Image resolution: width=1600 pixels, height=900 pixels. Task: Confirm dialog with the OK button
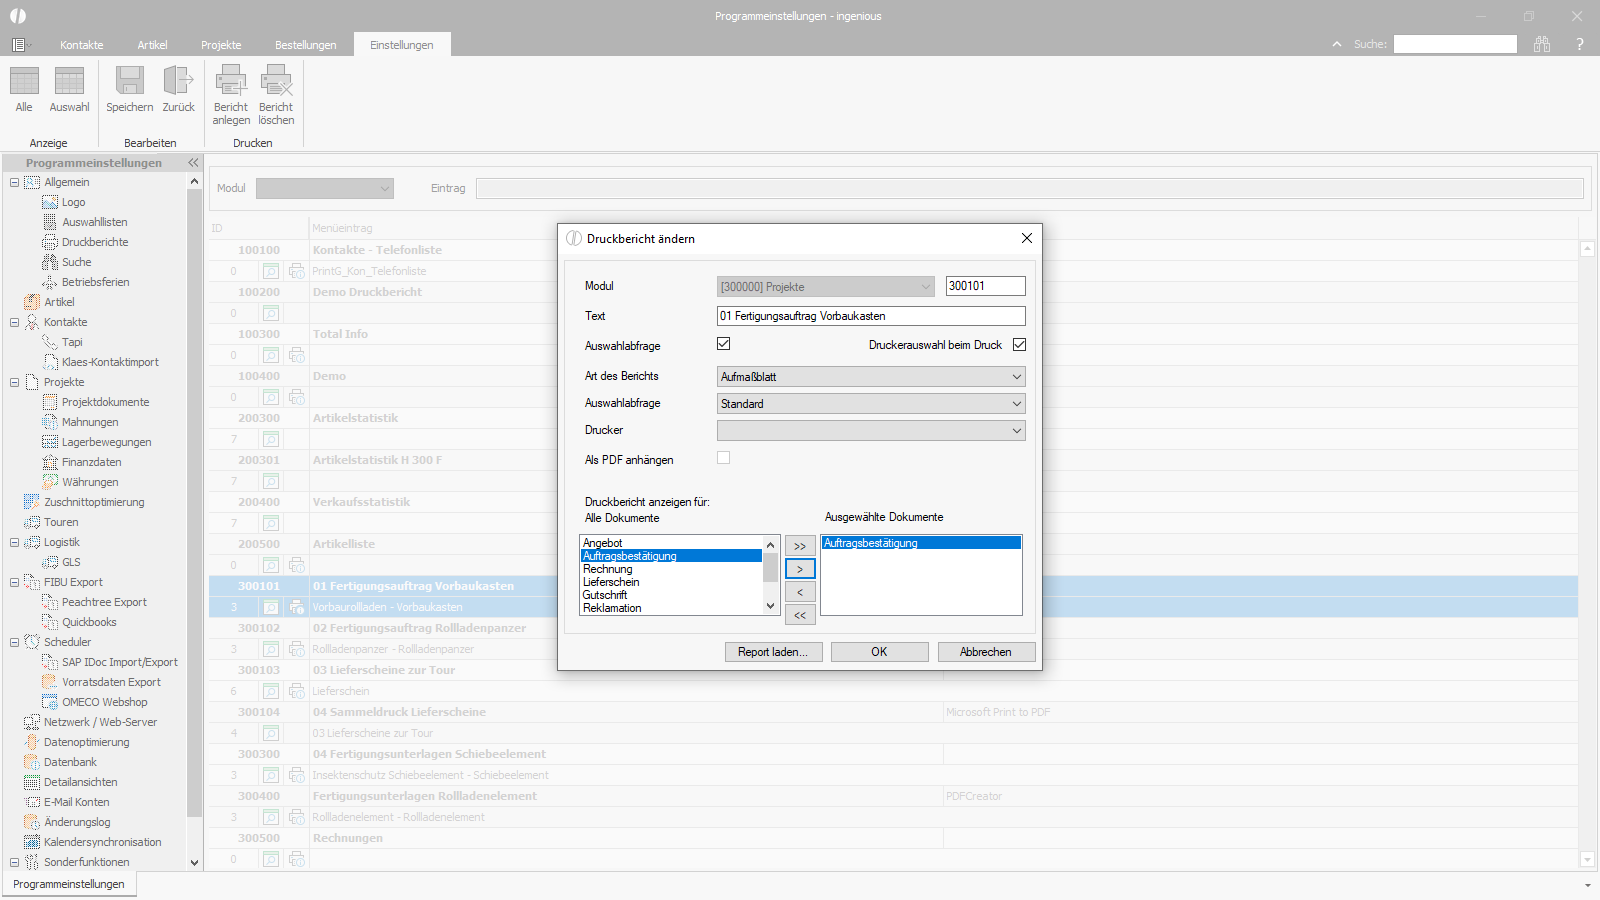pos(879,652)
